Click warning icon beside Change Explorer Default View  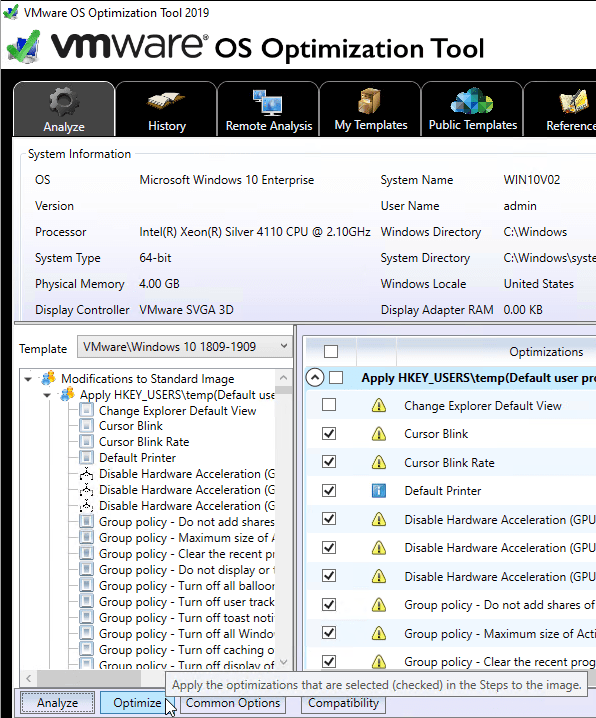point(379,405)
